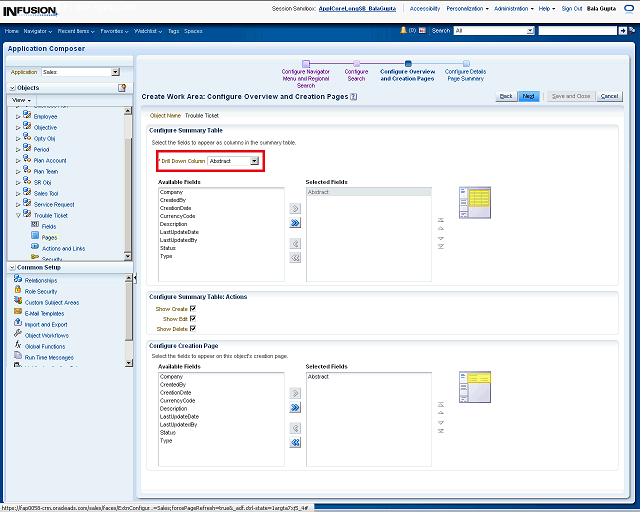The width and height of the screenshot is (640, 512).
Task: Disable the Show Delete checkbox
Action: point(193,329)
